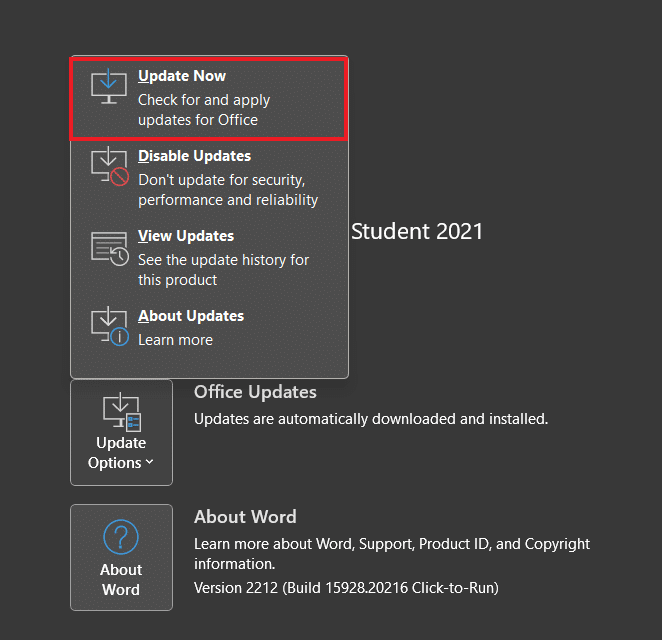
Task: Click the Office Updates heading
Action: pos(255,392)
